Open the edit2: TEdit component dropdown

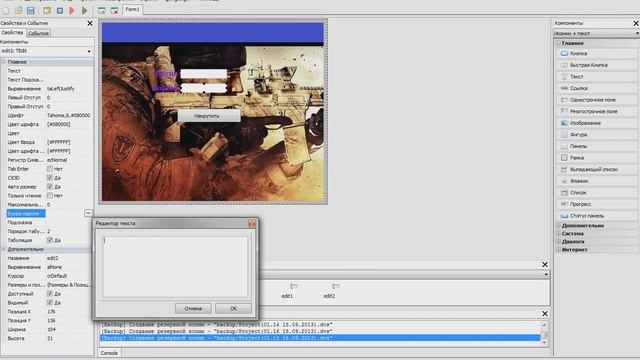tap(89, 51)
